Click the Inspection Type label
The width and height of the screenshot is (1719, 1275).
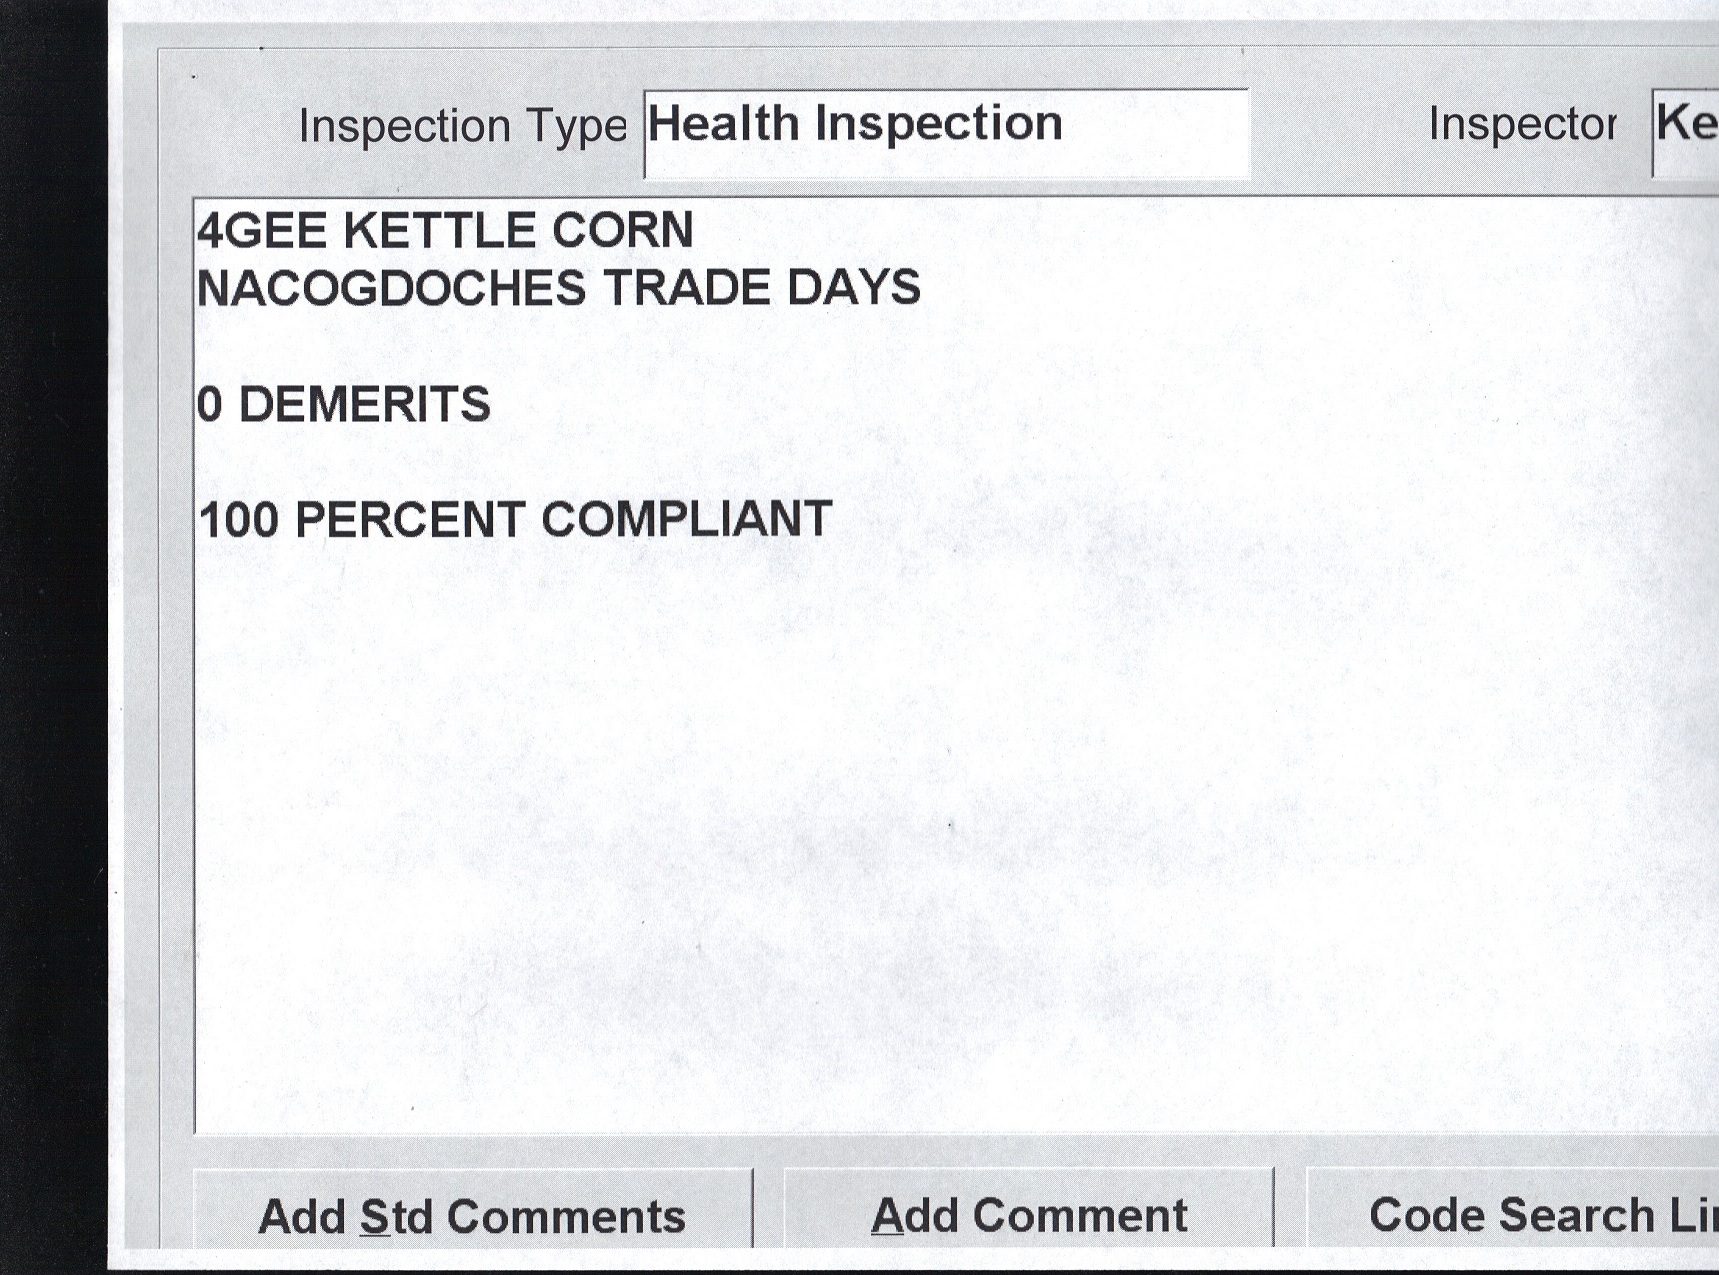click(462, 127)
